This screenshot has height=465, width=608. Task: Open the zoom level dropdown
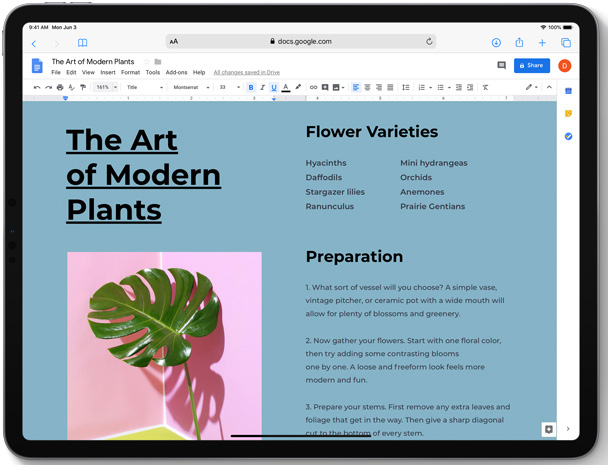106,88
